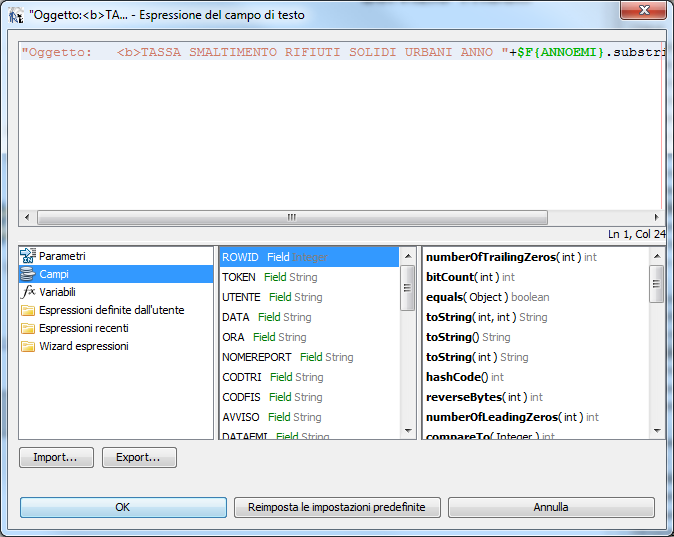The height and width of the screenshot is (537, 674).
Task: Click Reimposta le impostazioni predefinite button
Action: (337, 507)
